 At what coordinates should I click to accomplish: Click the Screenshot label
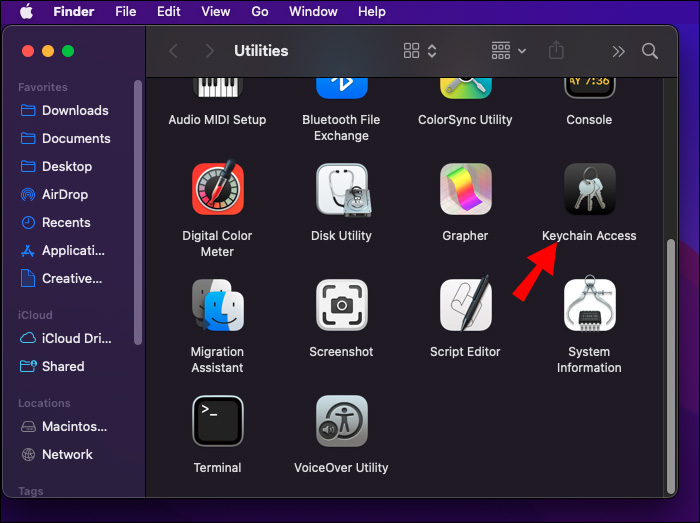tap(341, 352)
